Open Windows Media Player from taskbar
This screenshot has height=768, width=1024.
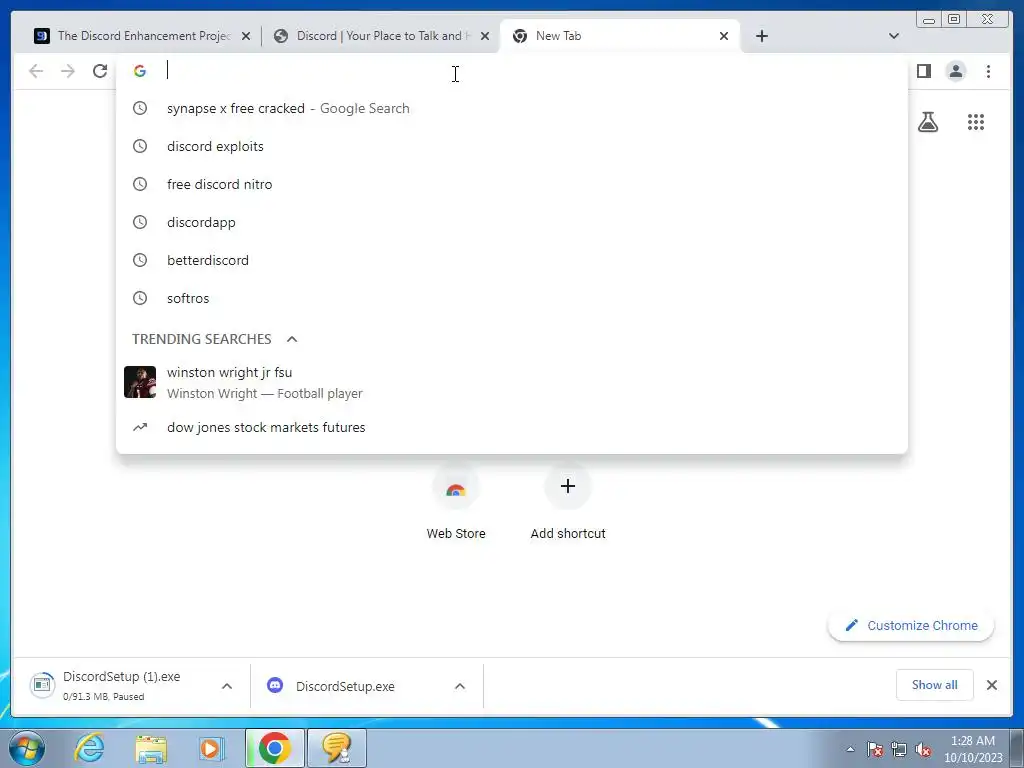211,749
